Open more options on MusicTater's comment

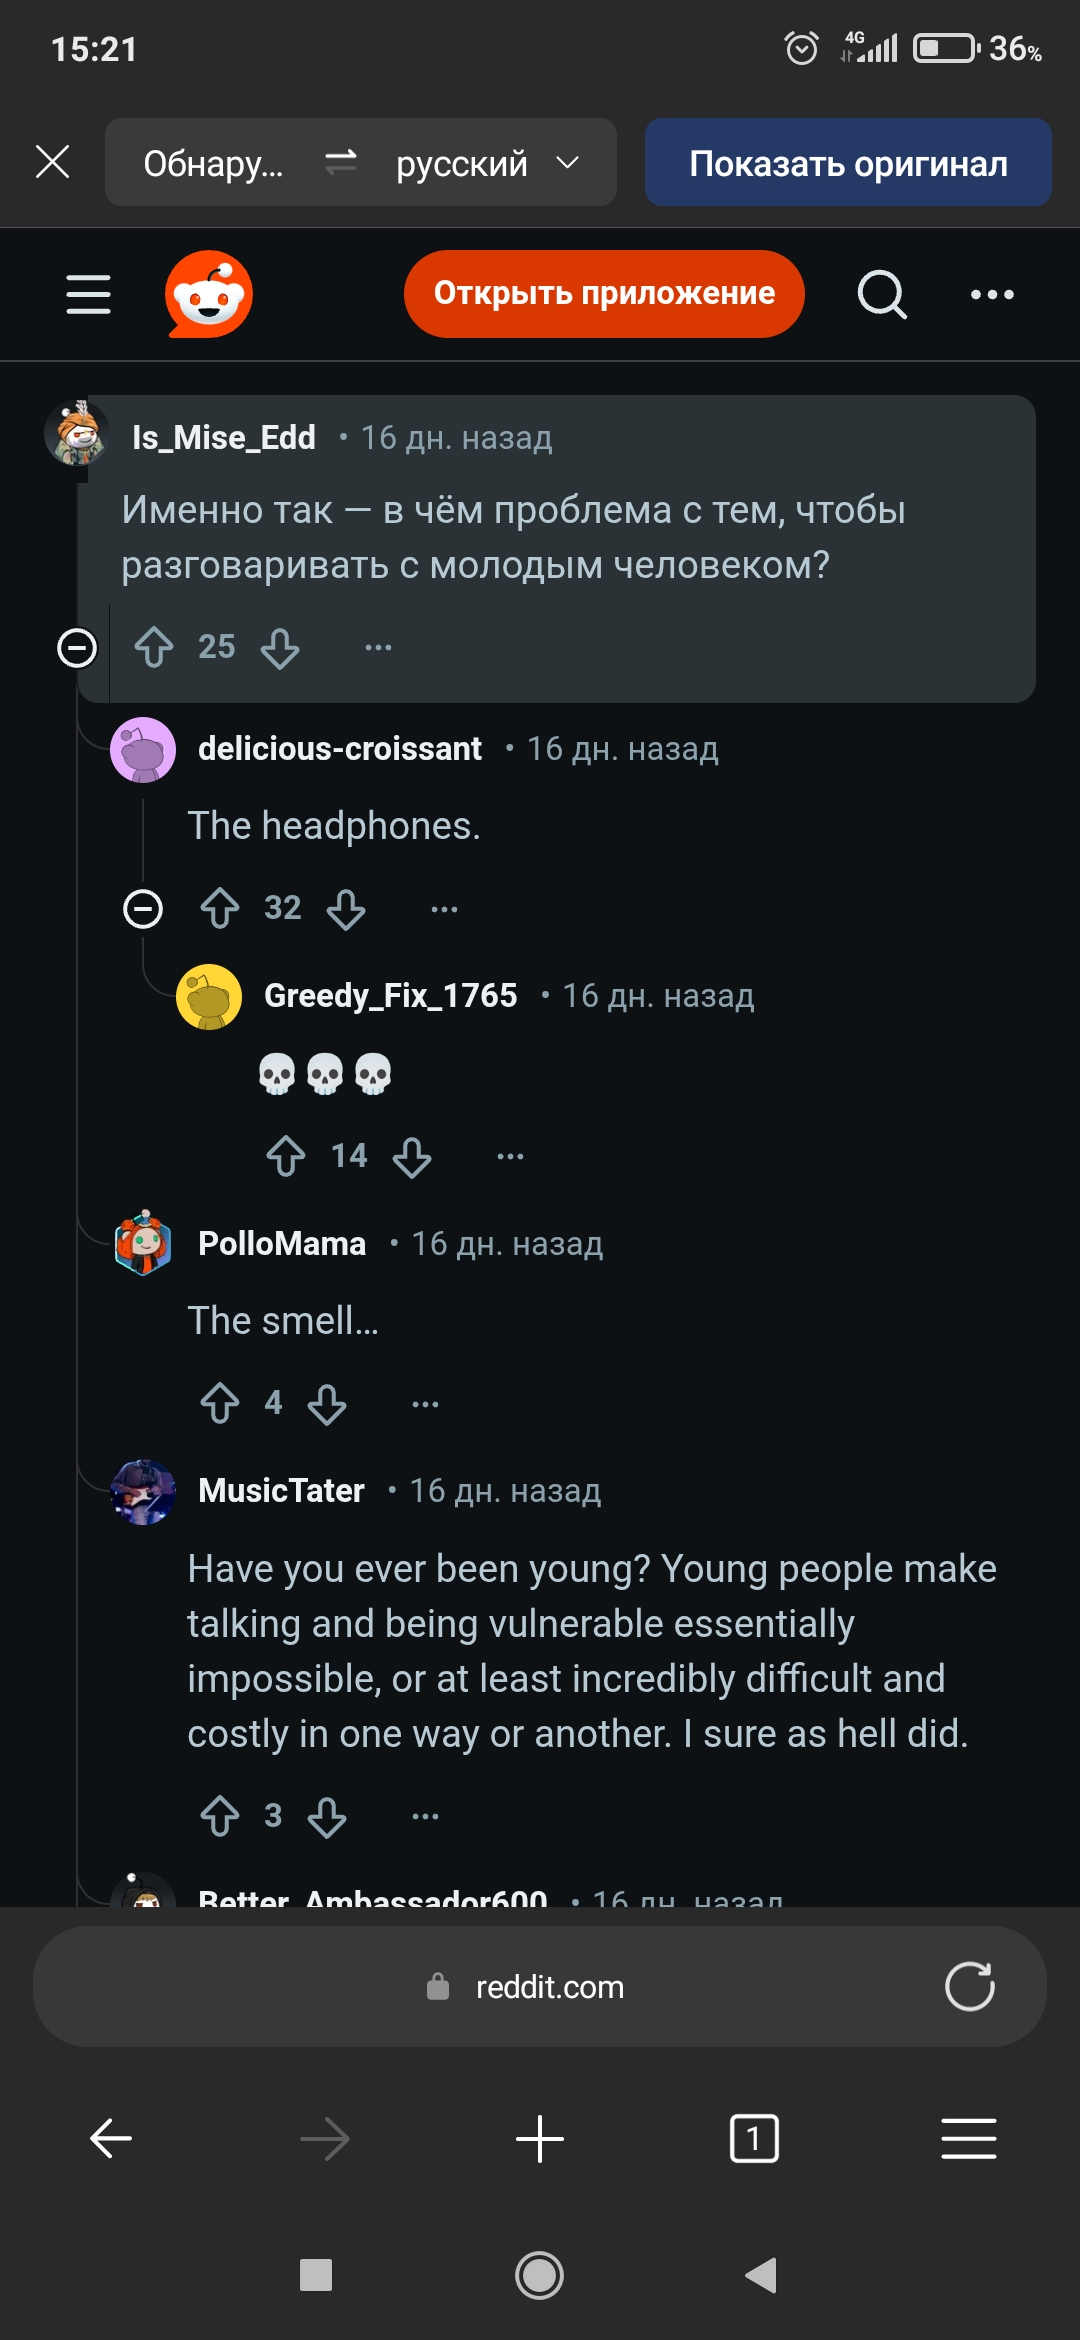pyautogui.click(x=425, y=1816)
